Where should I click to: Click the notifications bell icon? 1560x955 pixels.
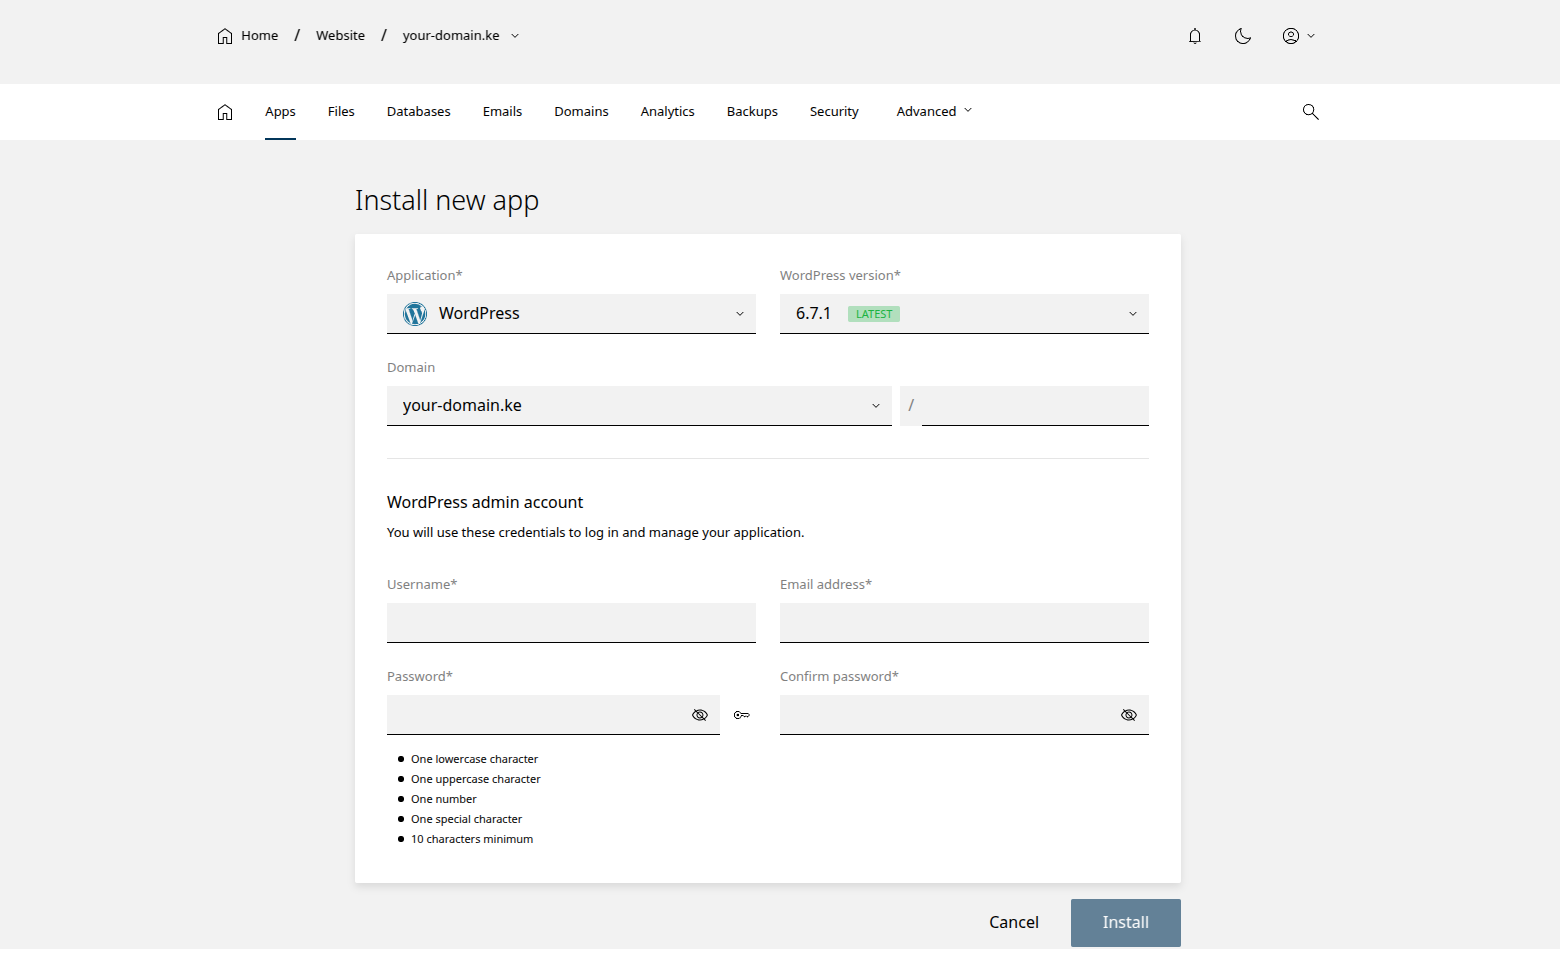[1194, 36]
